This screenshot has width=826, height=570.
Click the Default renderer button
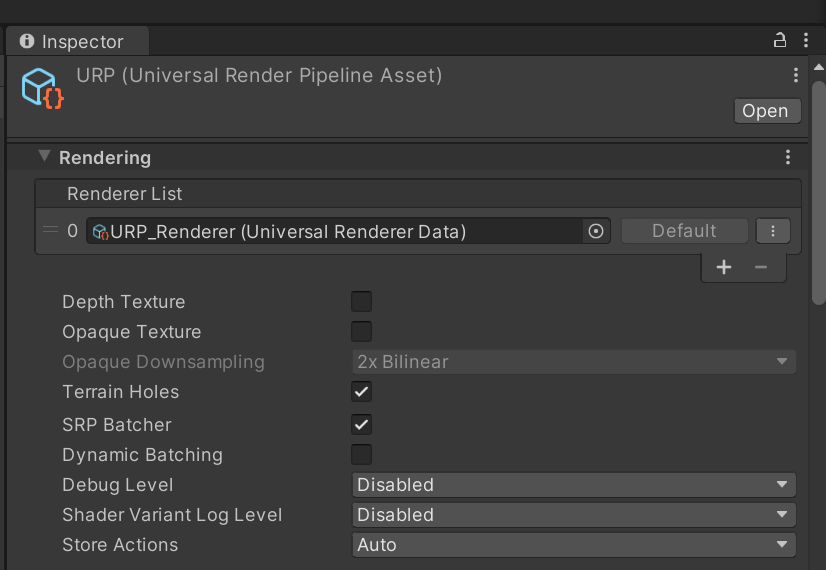click(684, 231)
